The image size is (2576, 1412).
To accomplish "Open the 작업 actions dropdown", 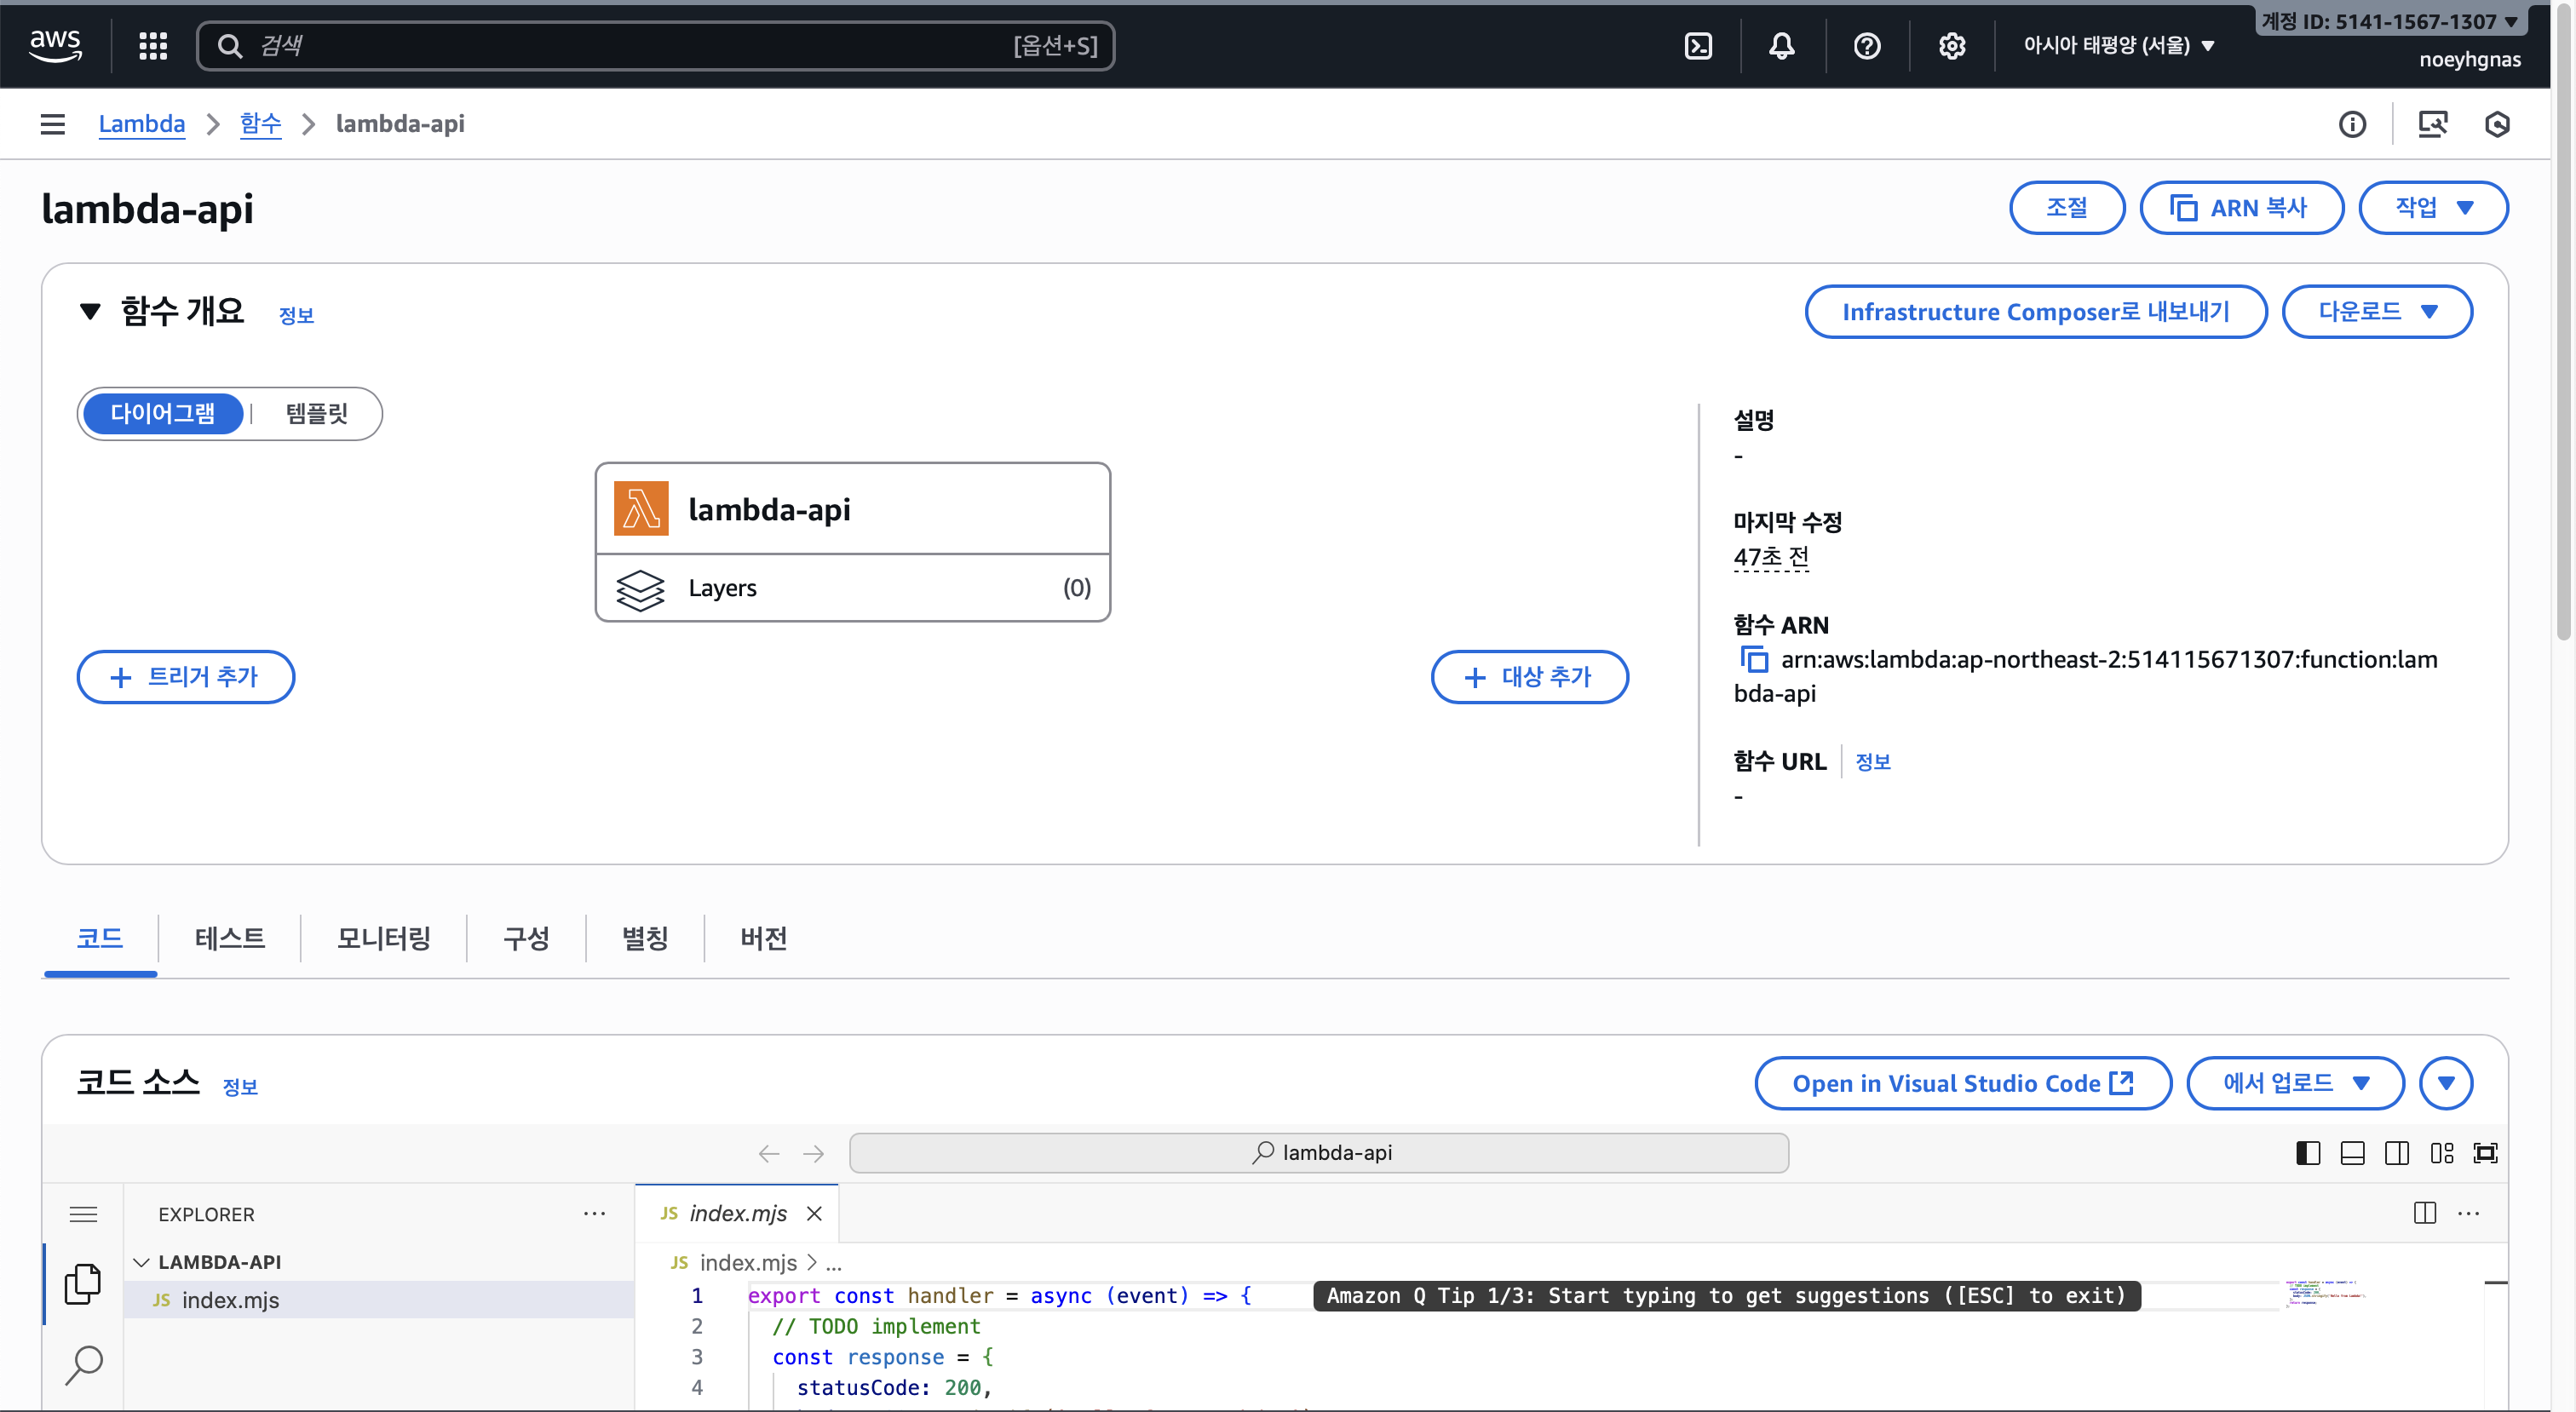I will point(2432,207).
